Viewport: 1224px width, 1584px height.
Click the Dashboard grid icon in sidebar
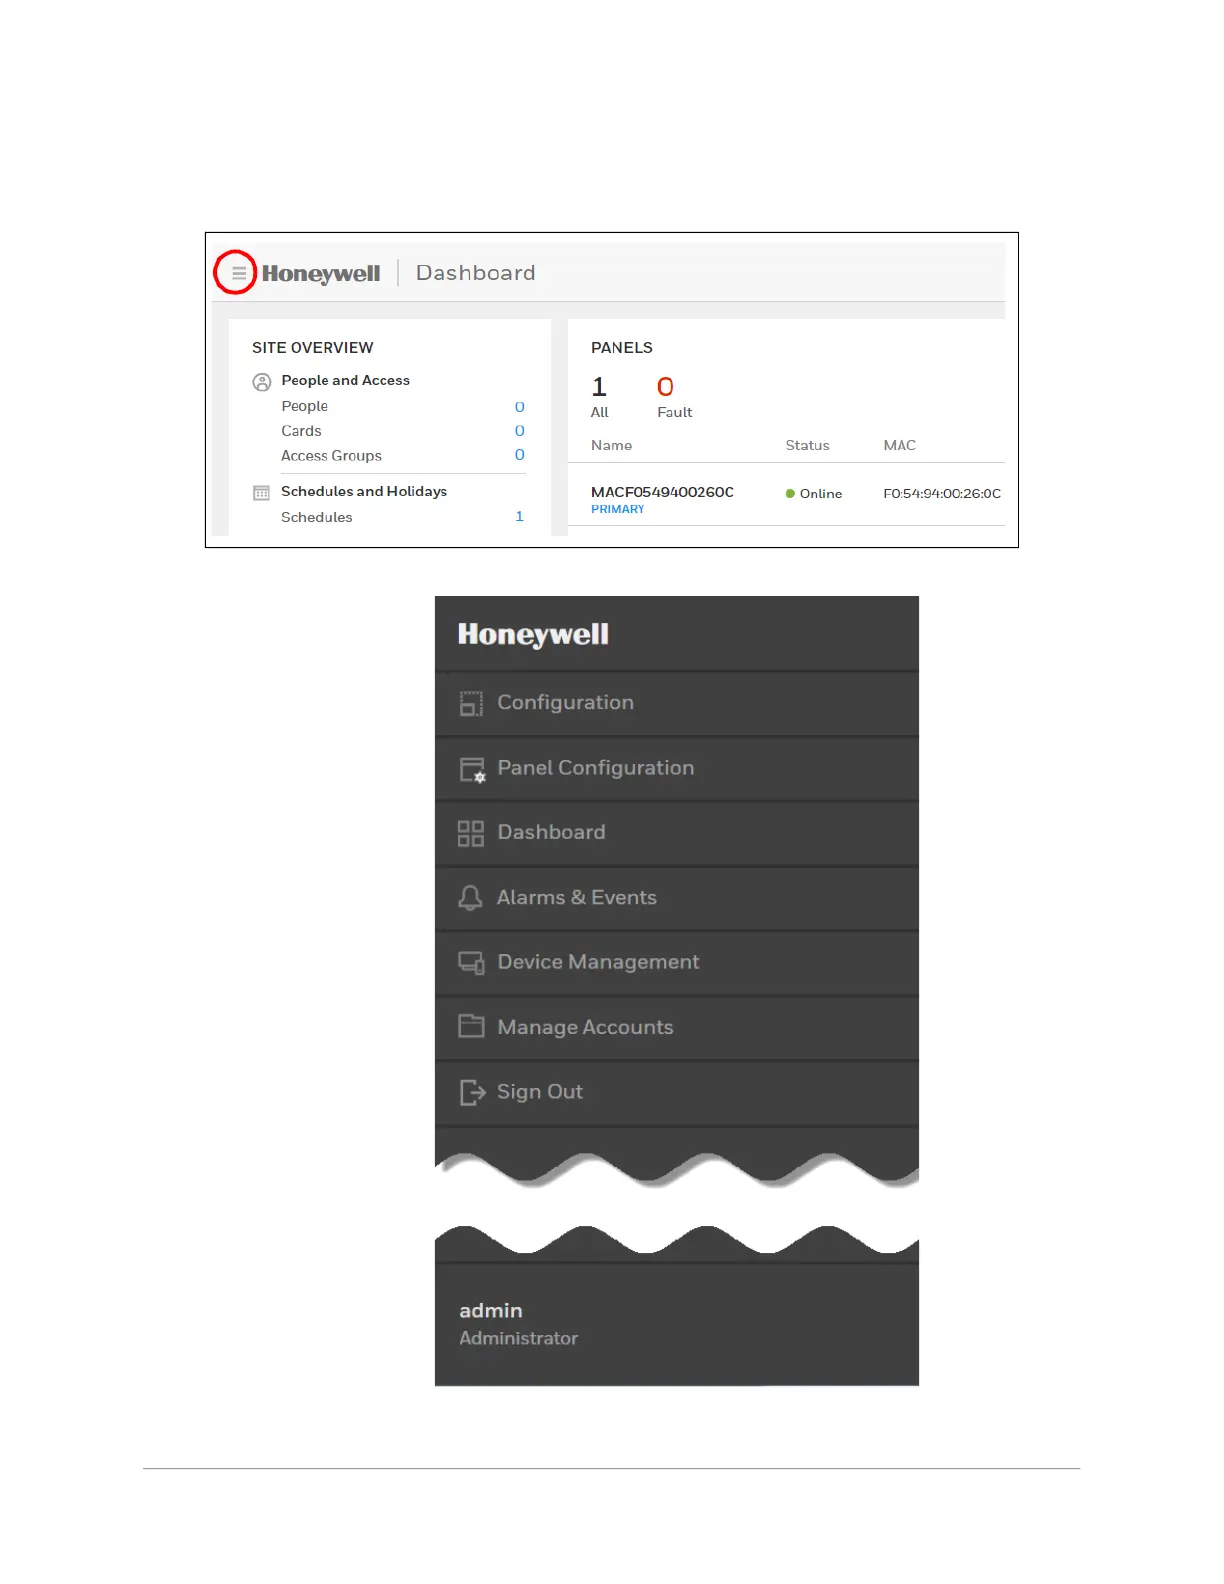point(471,833)
